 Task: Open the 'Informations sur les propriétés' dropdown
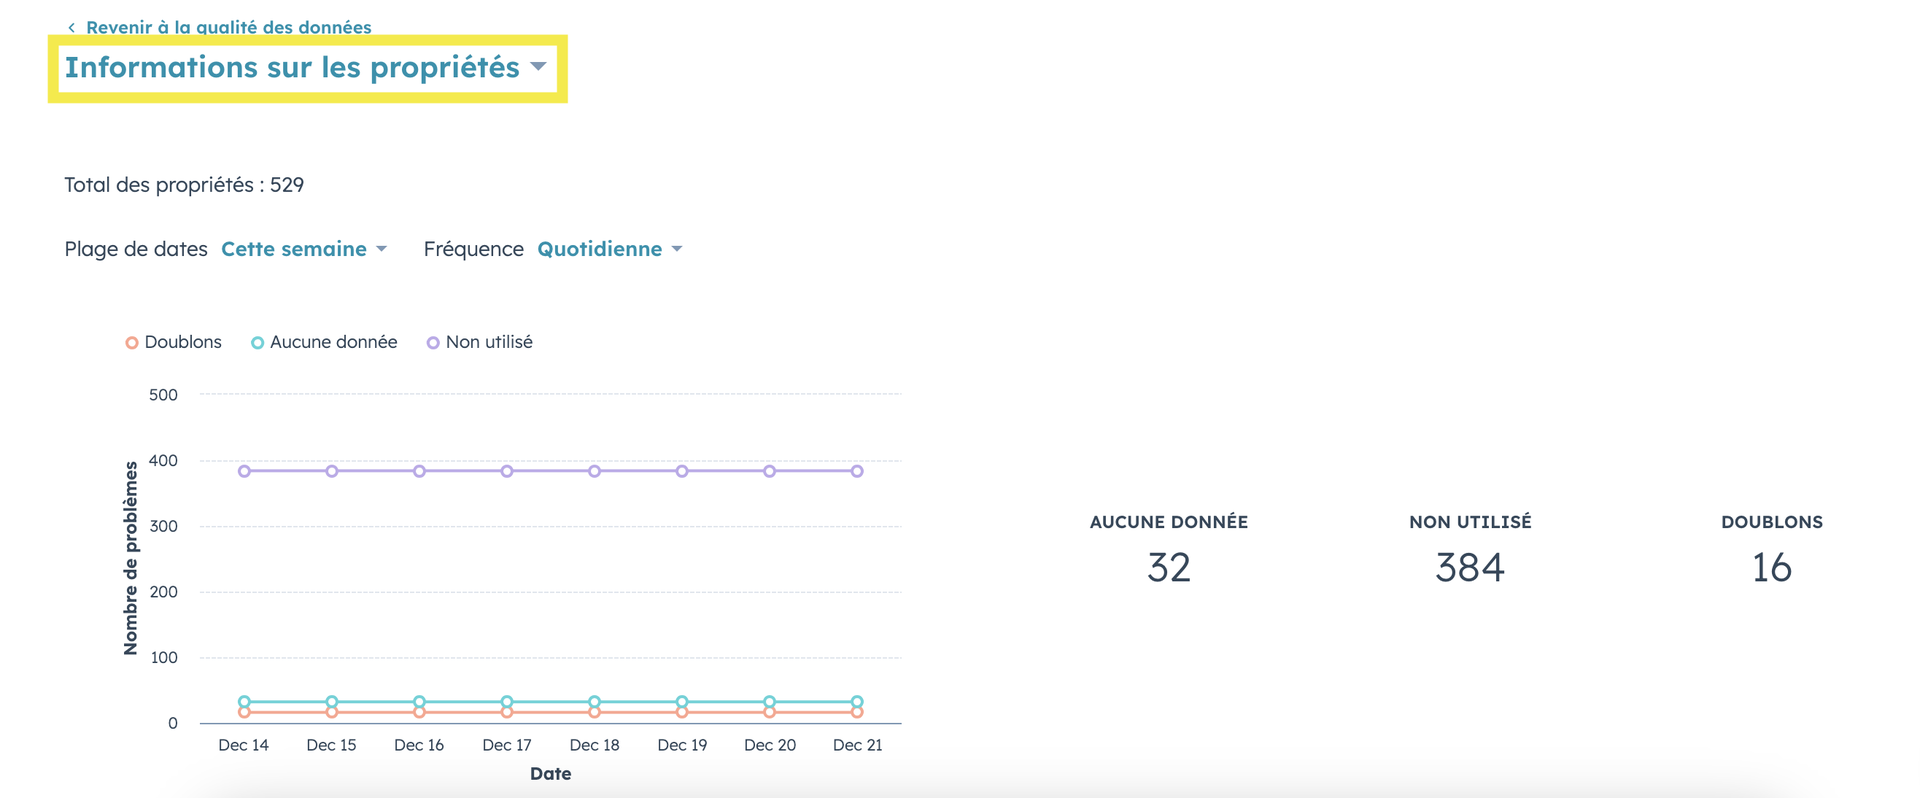pos(306,67)
